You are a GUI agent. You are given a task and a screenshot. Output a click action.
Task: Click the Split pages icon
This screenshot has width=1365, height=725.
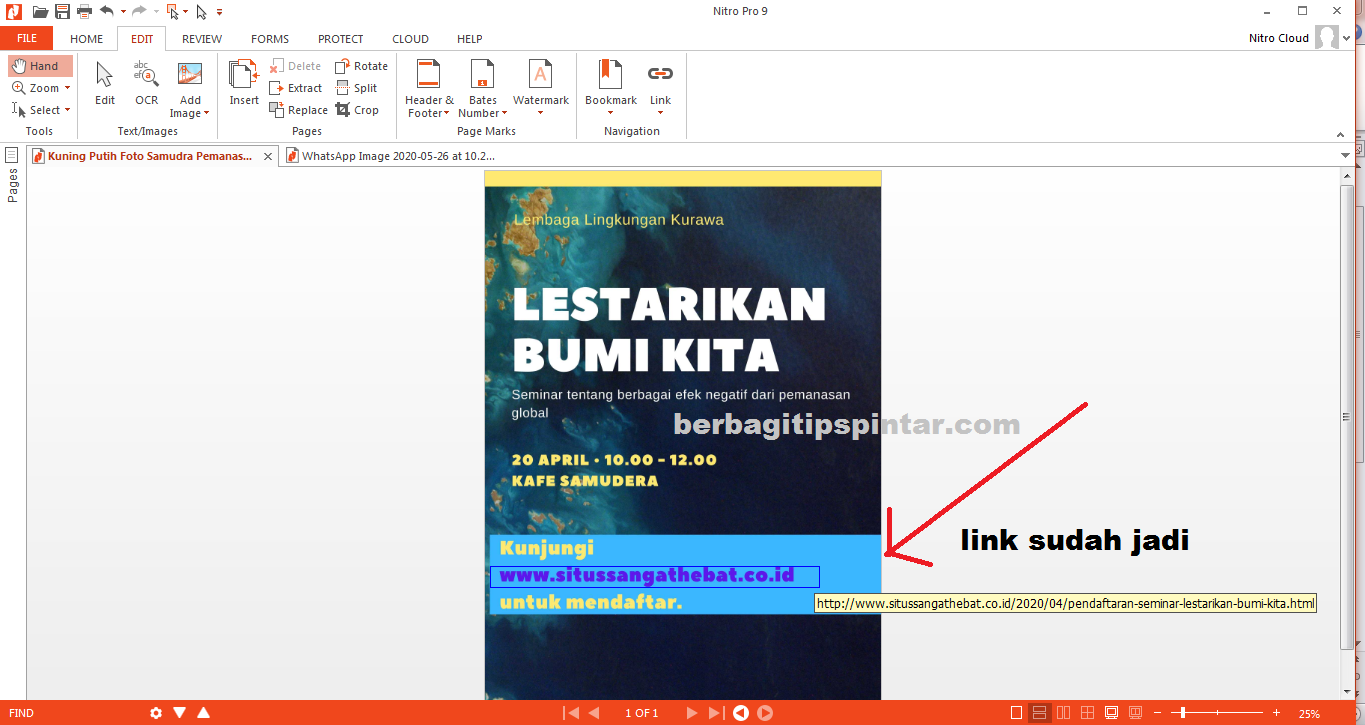pyautogui.click(x=357, y=87)
